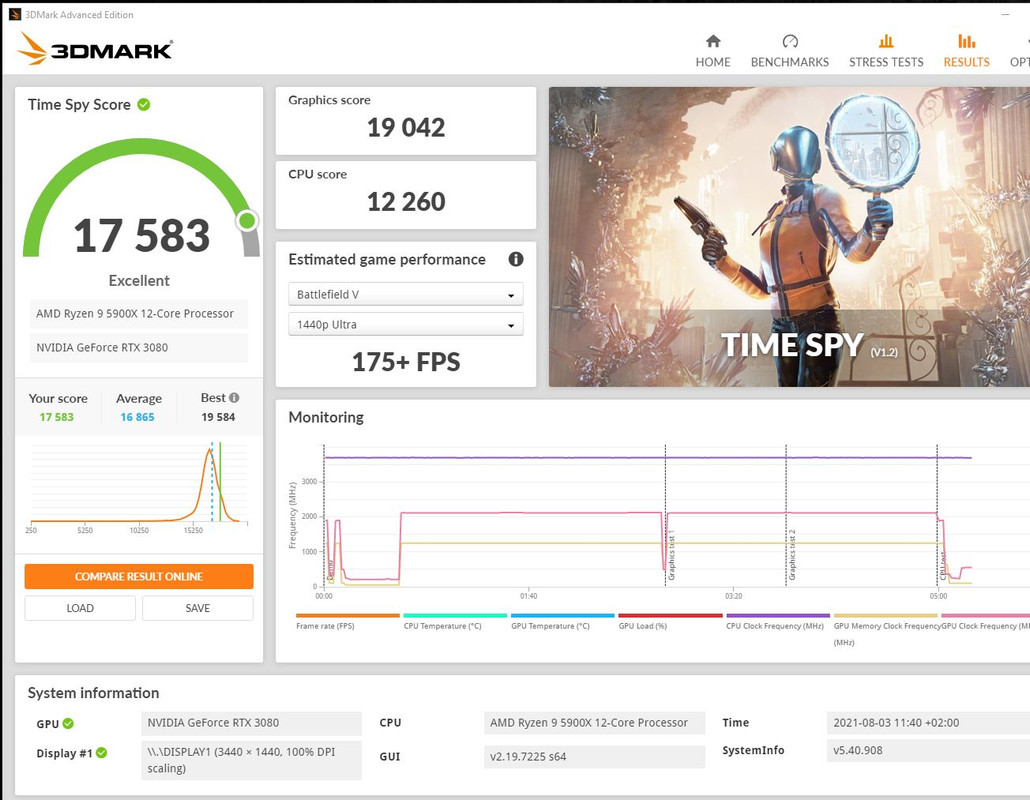The width and height of the screenshot is (1030, 800).
Task: Open the 1440p Ultra resolution dropdown
Action: click(x=405, y=324)
